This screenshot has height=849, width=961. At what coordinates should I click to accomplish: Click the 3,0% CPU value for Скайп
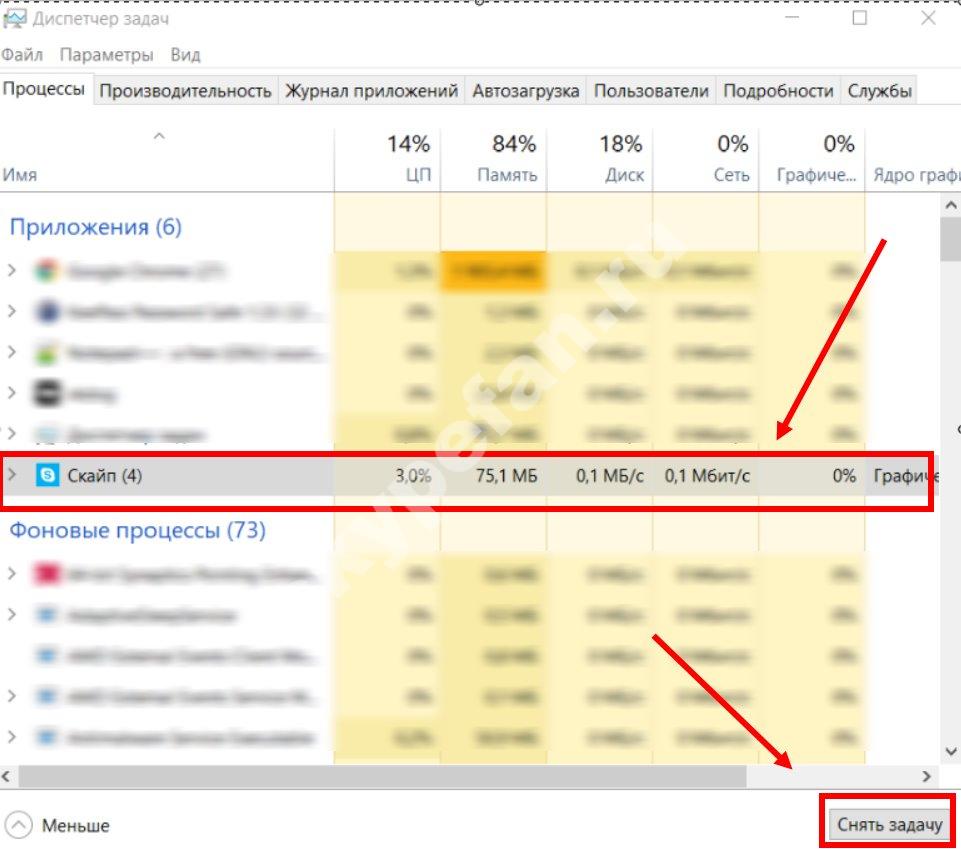click(413, 476)
